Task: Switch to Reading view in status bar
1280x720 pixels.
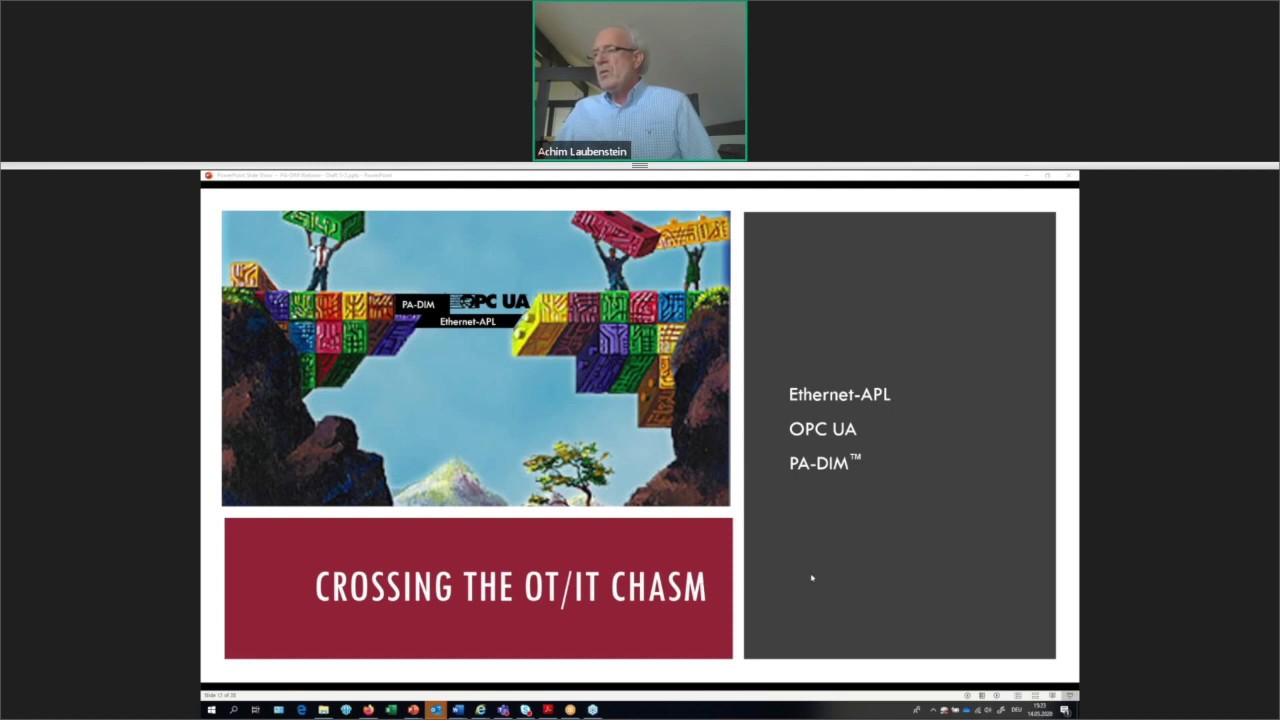Action: tap(1052, 695)
